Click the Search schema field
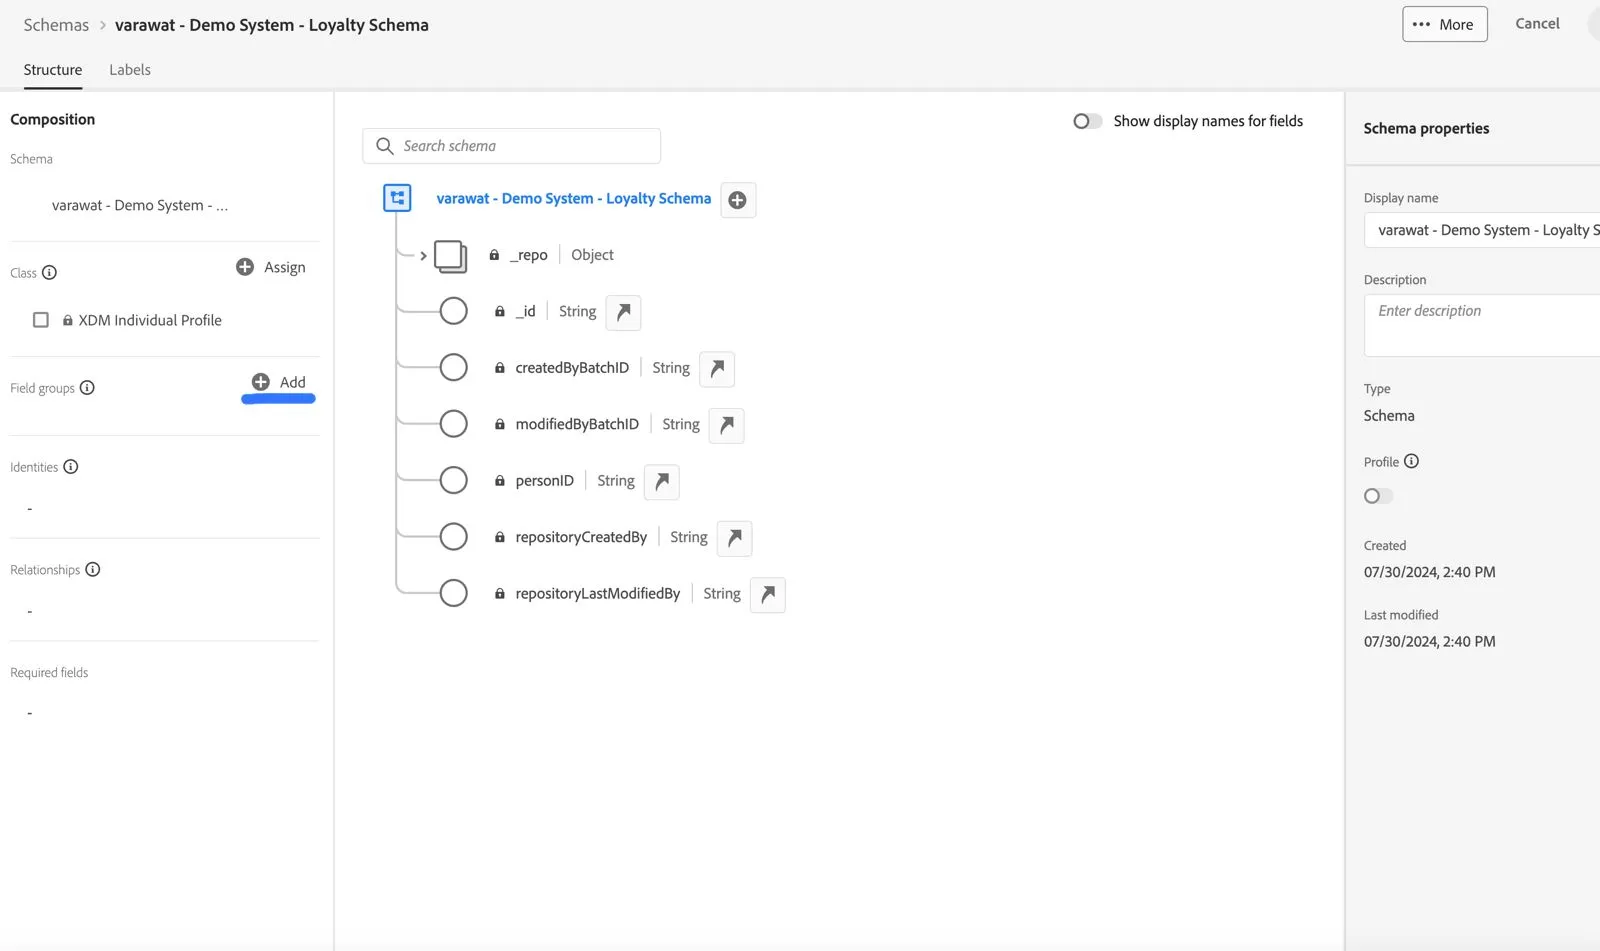The image size is (1600, 951). click(511, 146)
